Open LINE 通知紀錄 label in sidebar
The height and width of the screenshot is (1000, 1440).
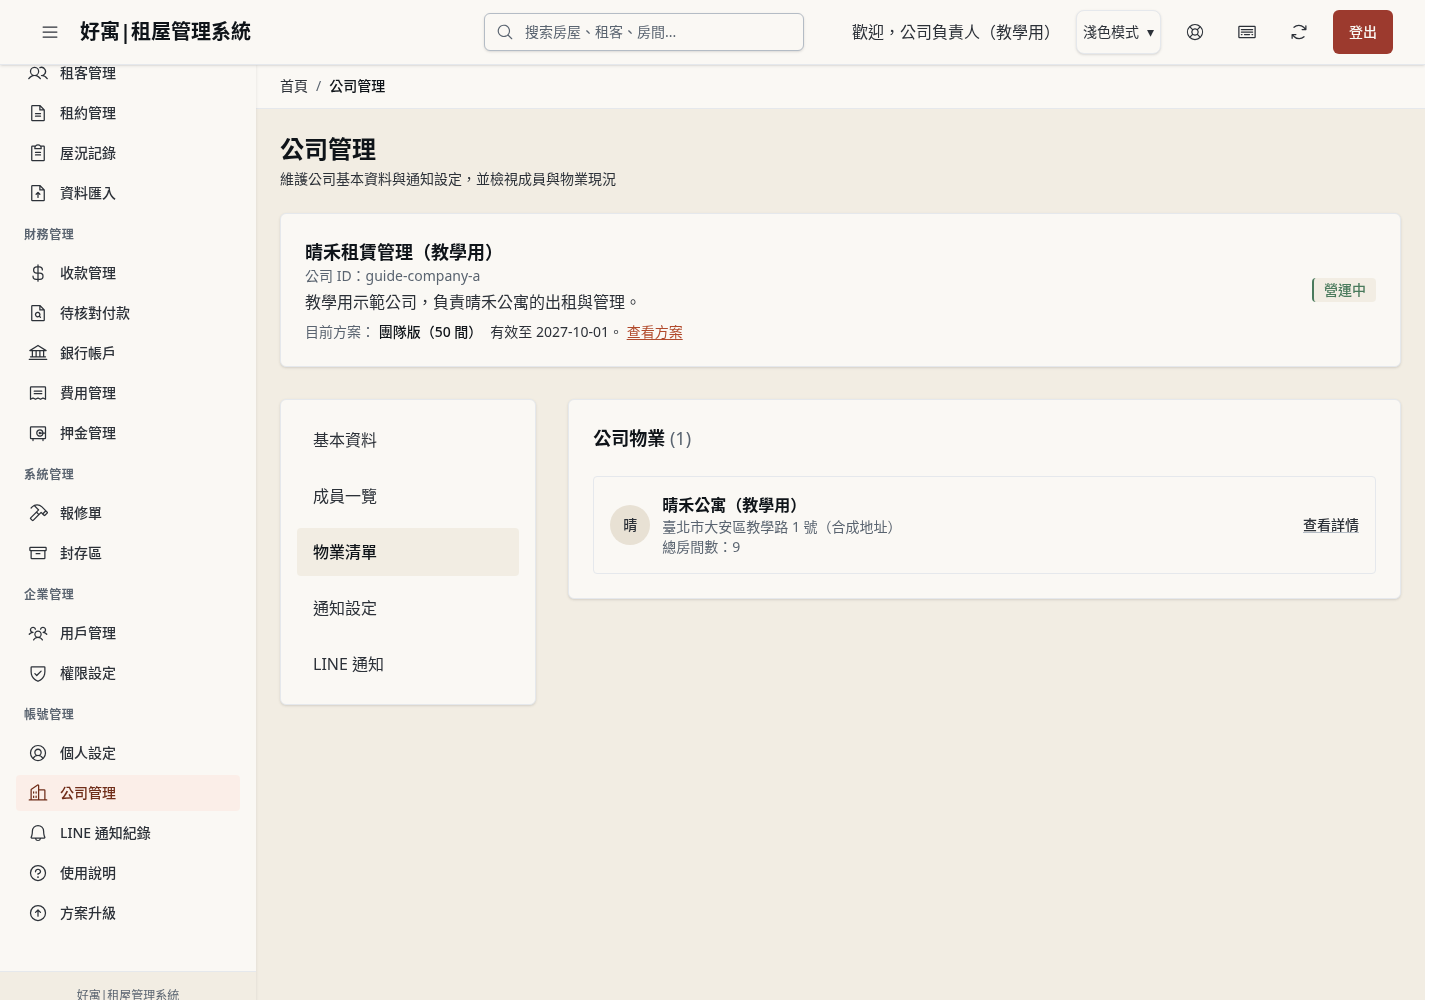click(105, 833)
